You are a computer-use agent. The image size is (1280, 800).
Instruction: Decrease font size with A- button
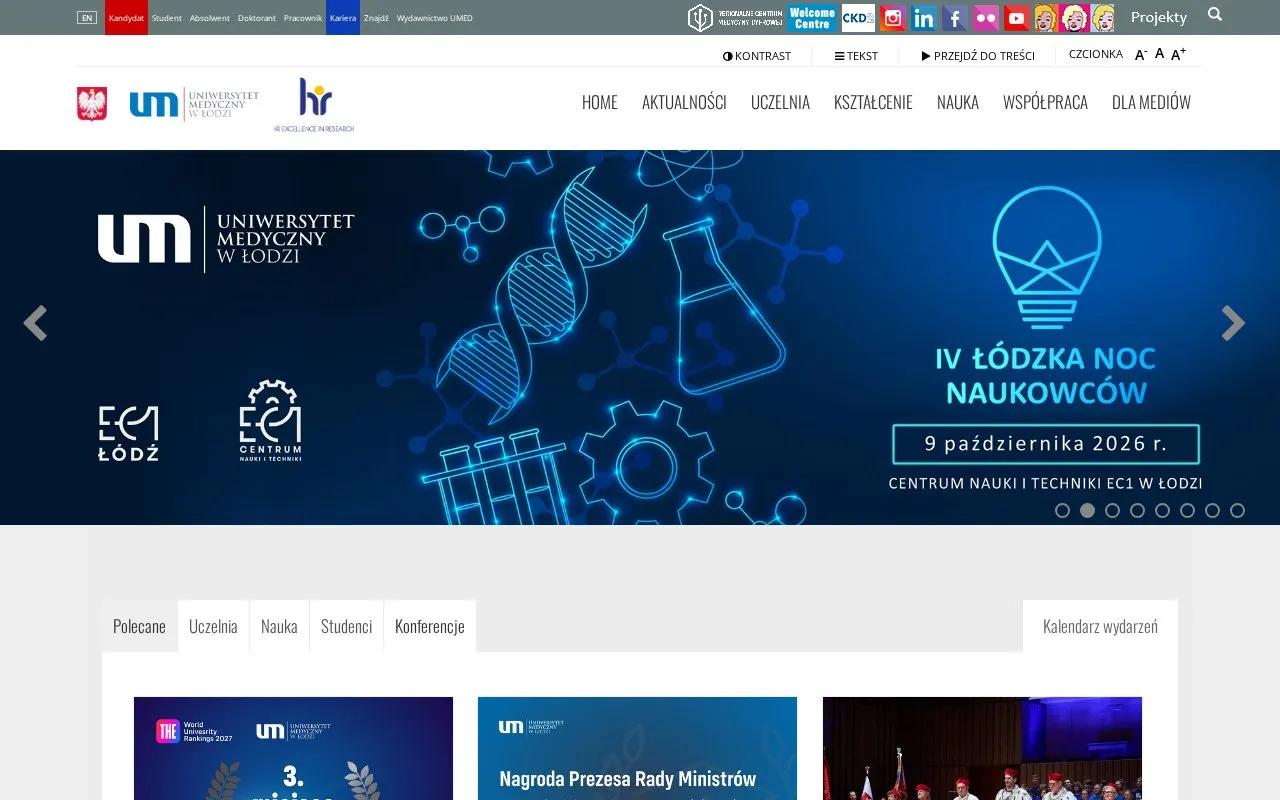coord(1141,55)
